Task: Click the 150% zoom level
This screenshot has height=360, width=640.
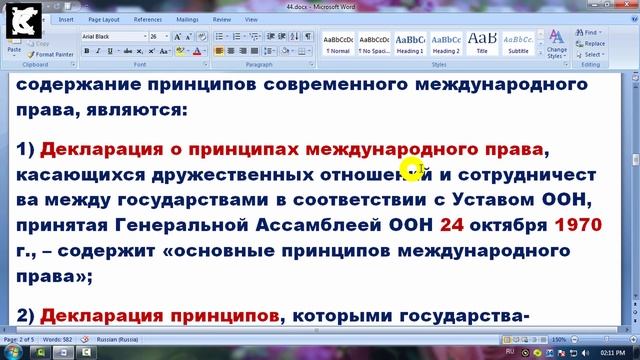Action: point(559,340)
